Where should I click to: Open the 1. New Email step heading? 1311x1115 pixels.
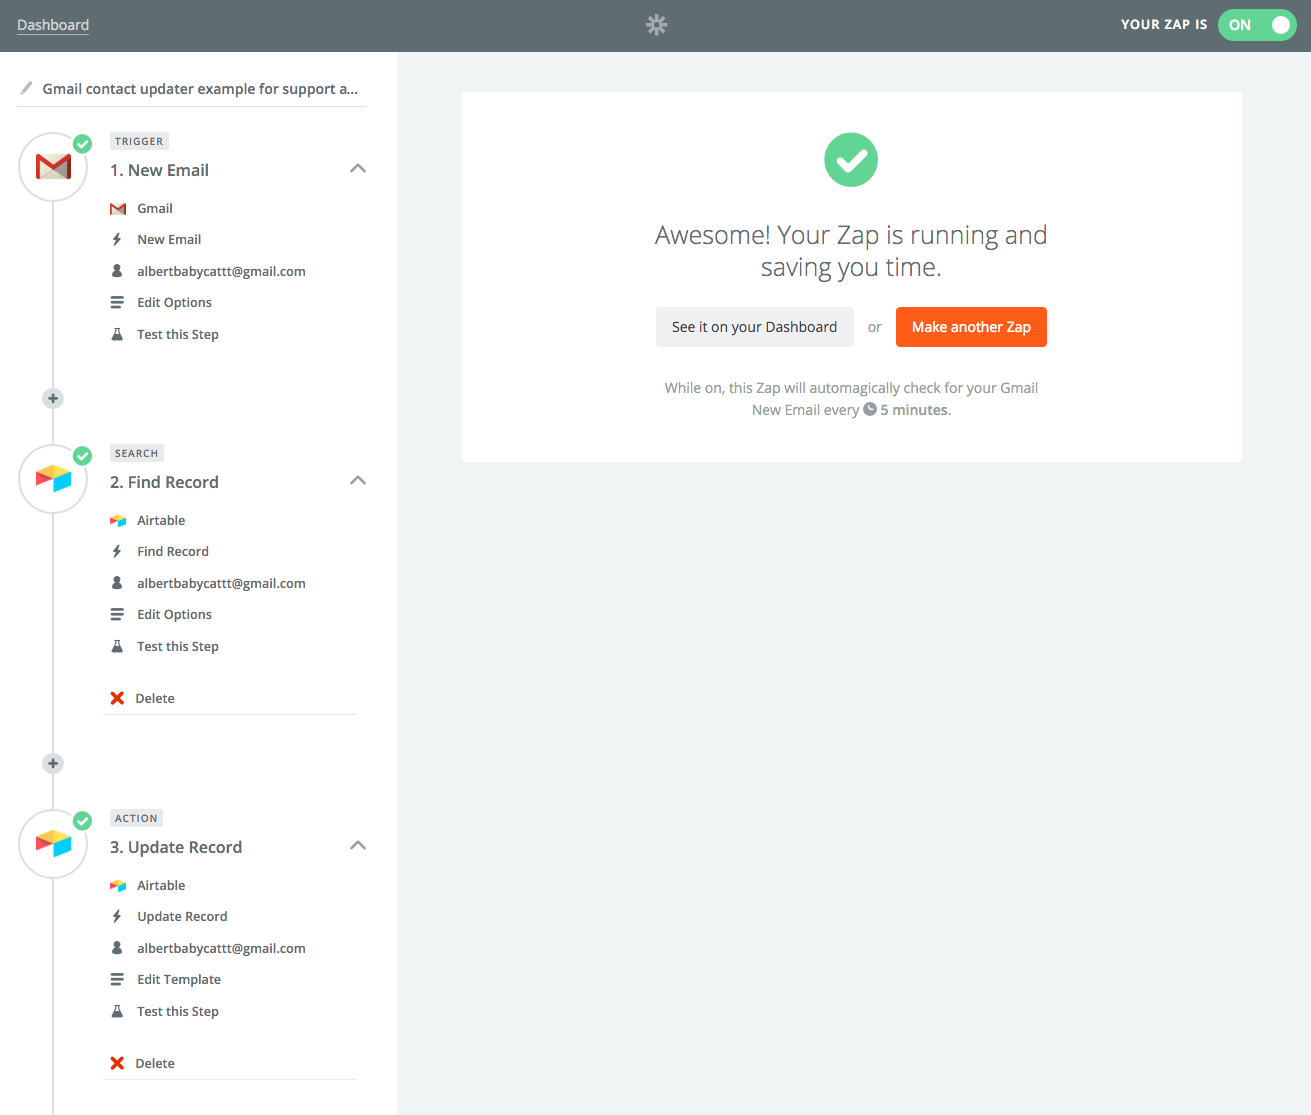[x=159, y=170]
